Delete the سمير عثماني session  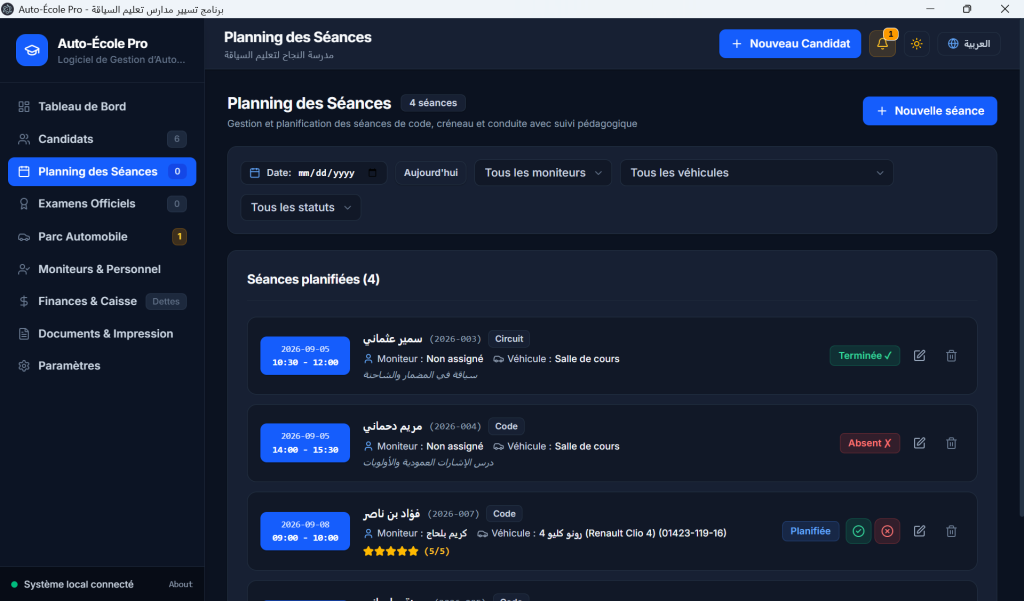pos(952,355)
